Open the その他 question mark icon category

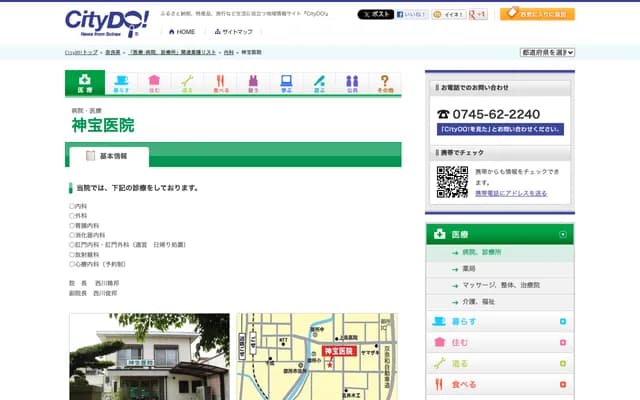tap(385, 83)
